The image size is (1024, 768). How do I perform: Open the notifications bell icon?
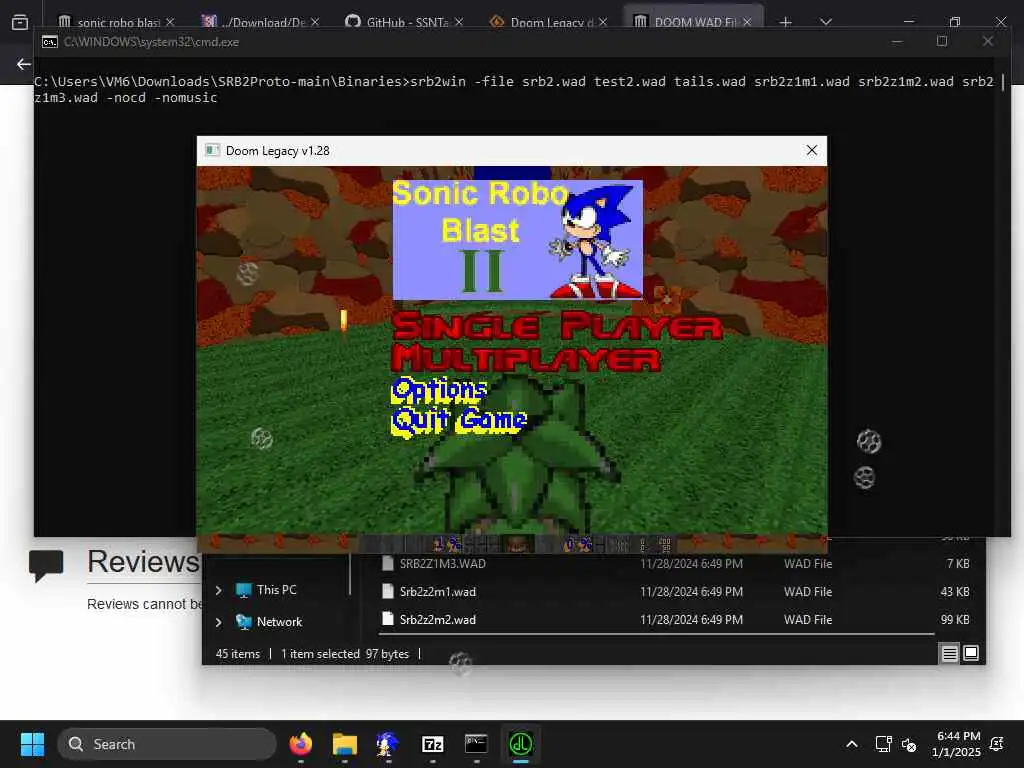pos(997,744)
